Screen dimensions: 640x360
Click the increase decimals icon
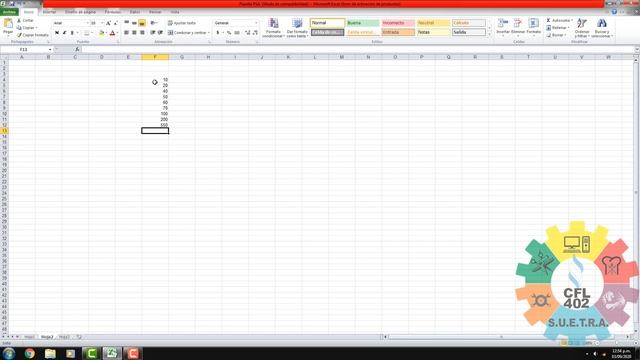pos(247,33)
